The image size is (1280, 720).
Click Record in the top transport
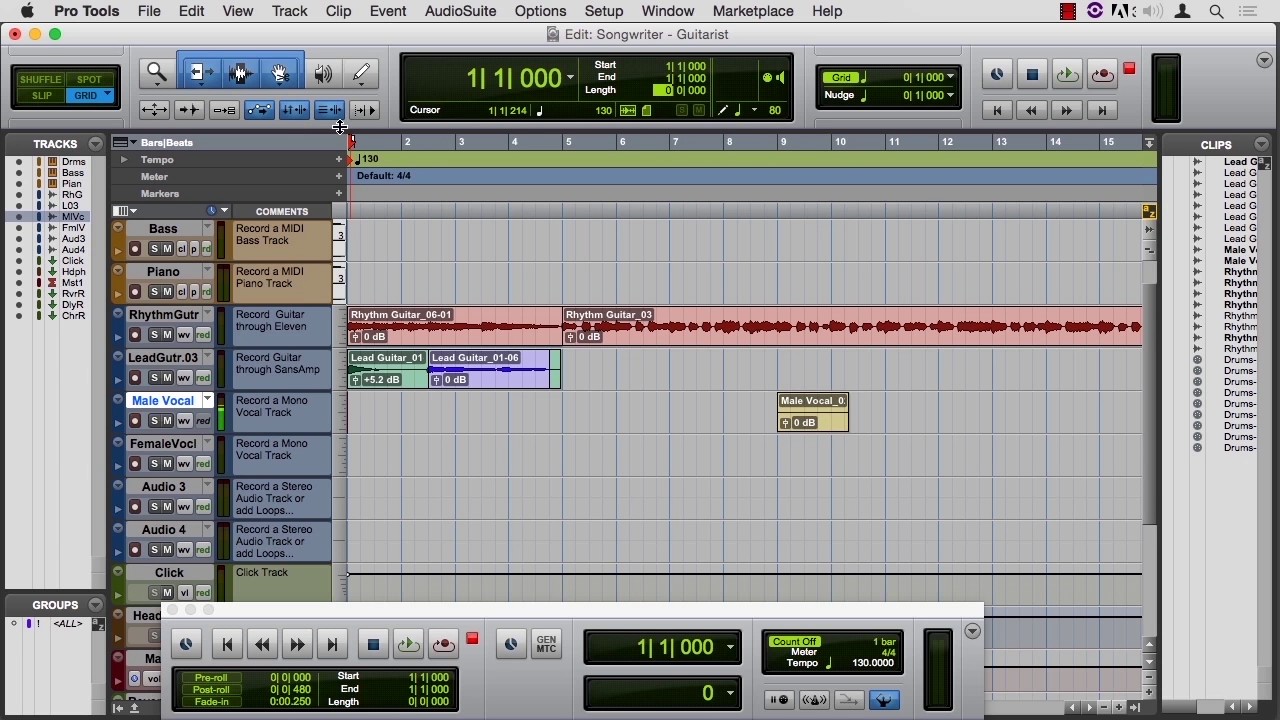[1102, 75]
